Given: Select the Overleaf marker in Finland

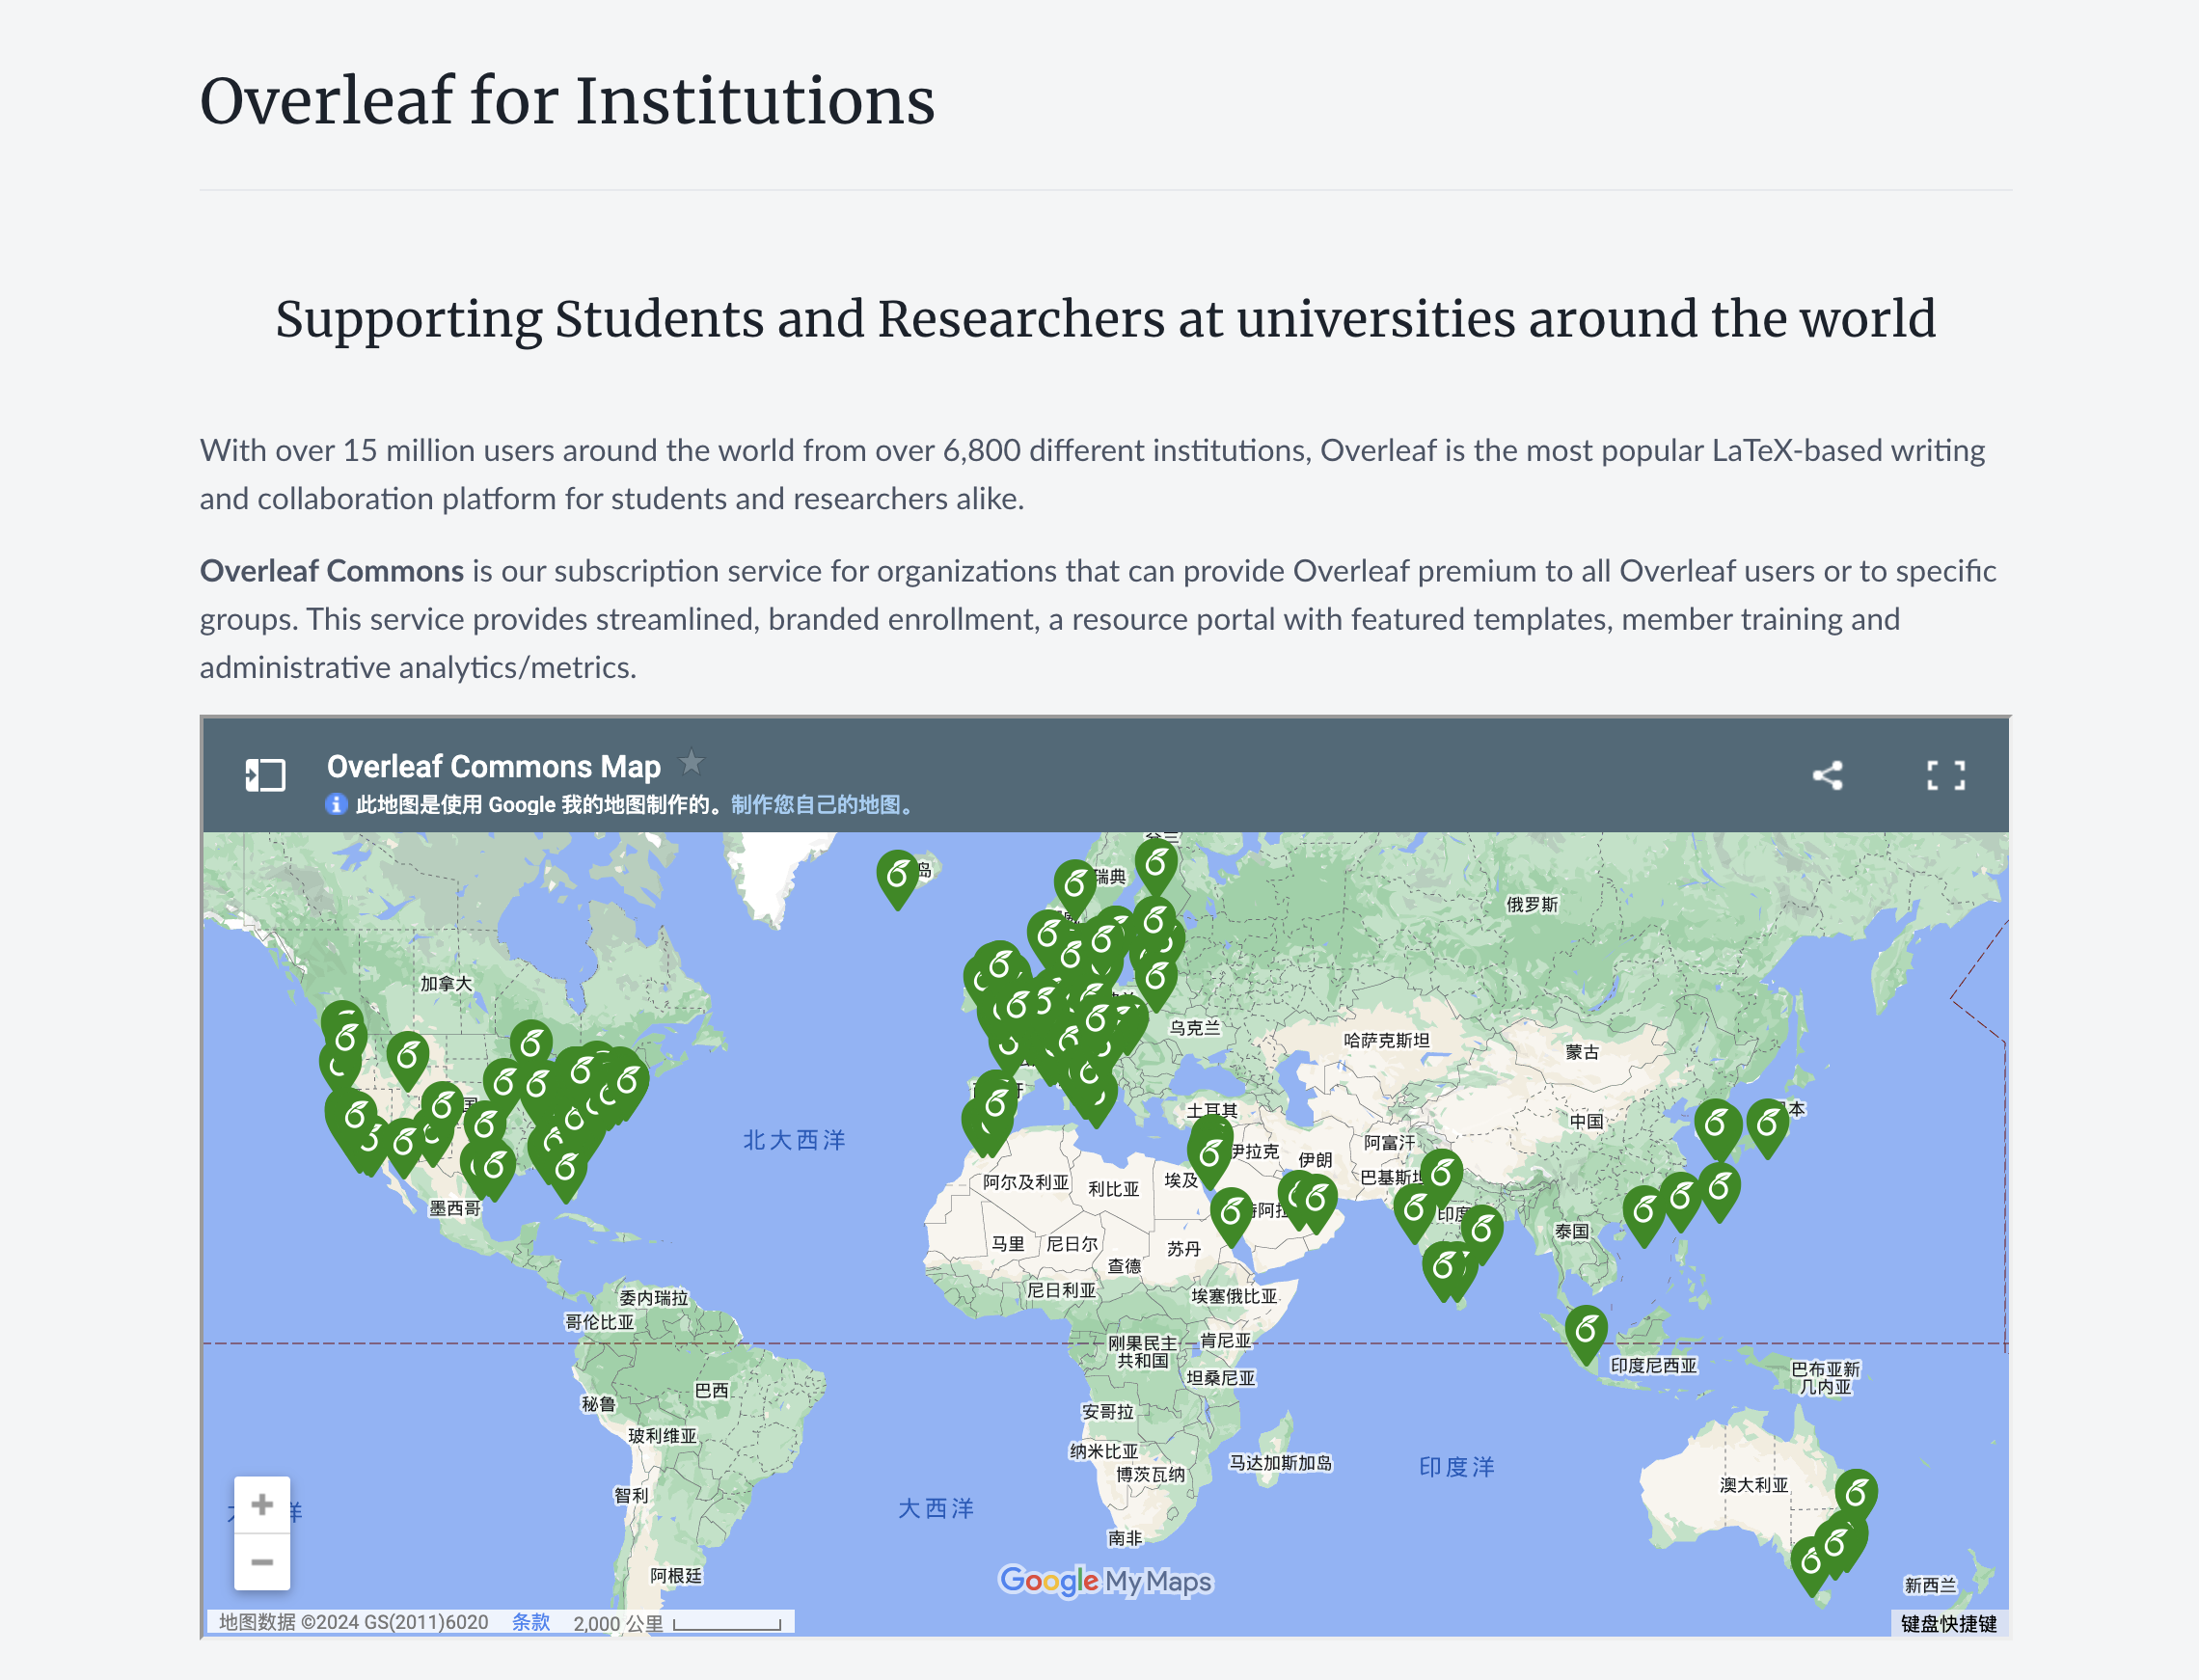Looking at the screenshot, I should click(x=1156, y=865).
